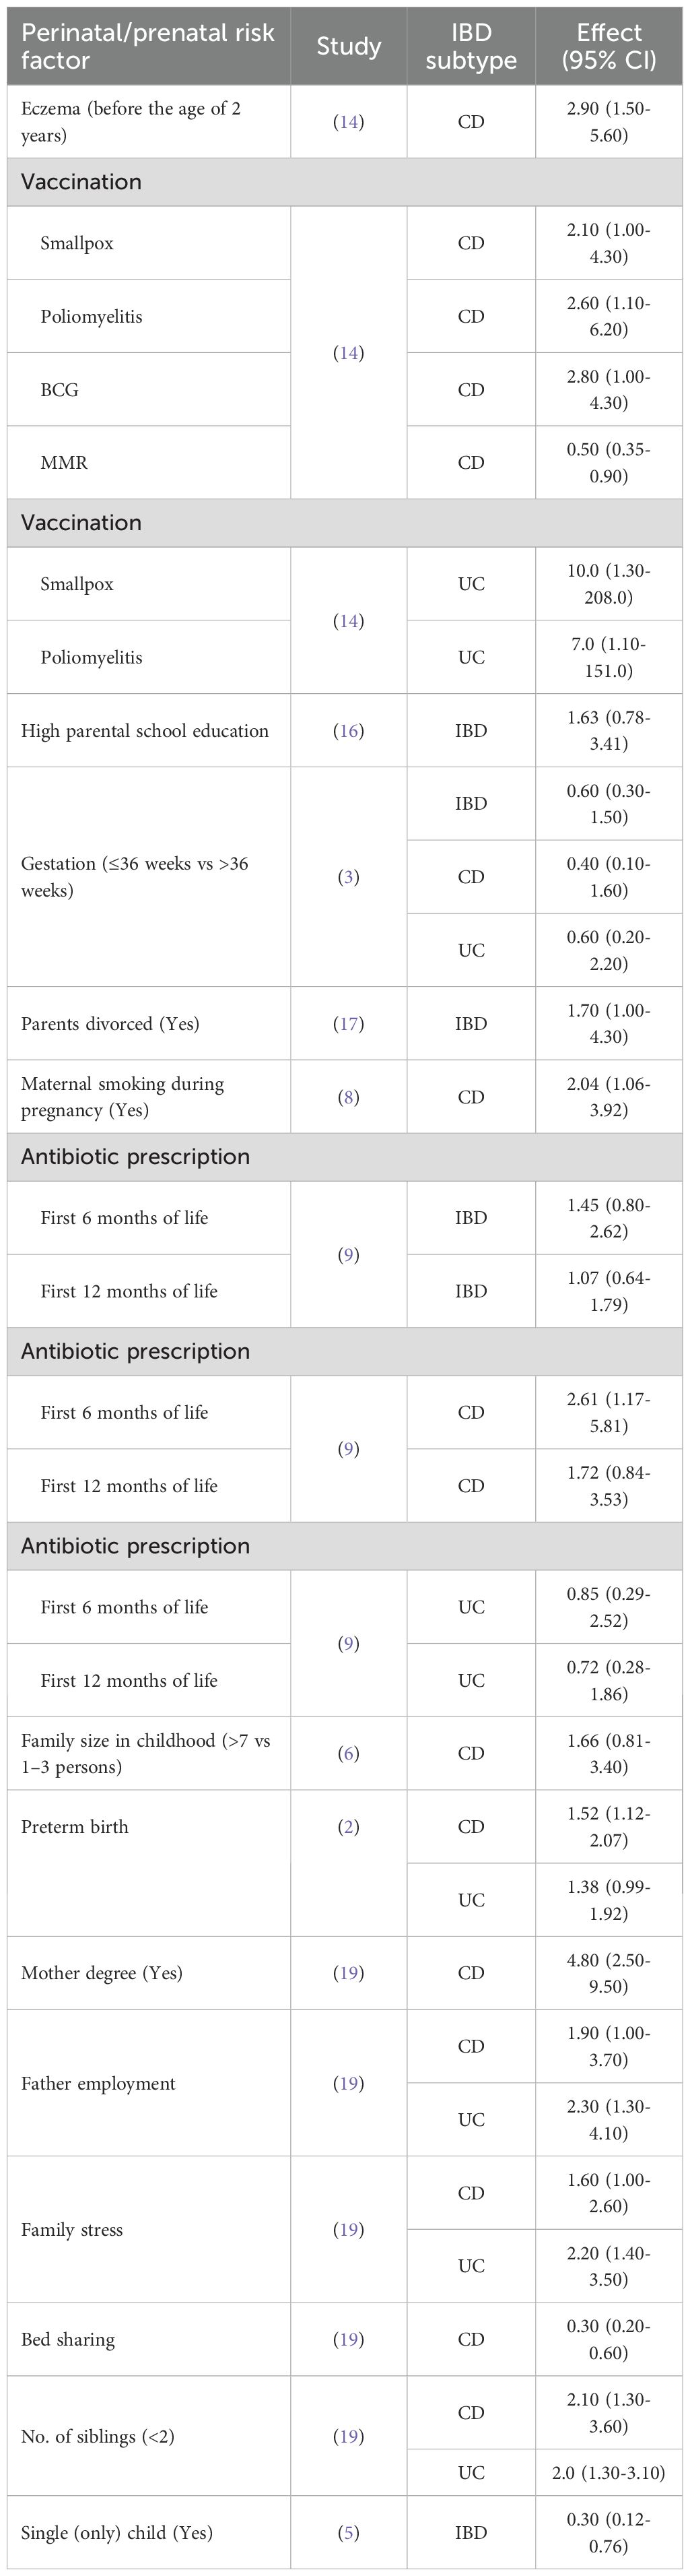690x2576 pixels.
Task: Follow citation 19 for Father employment
Action: tap(348, 2084)
